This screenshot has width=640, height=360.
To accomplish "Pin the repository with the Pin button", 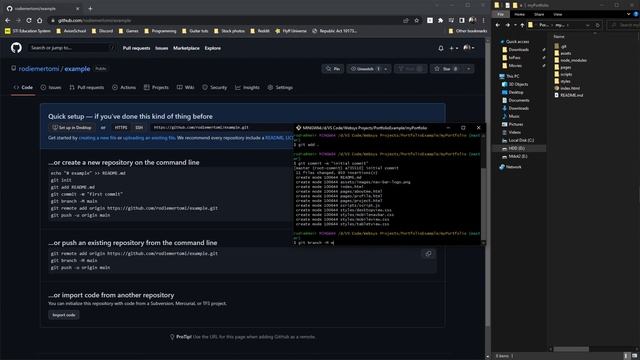I will (x=333, y=69).
